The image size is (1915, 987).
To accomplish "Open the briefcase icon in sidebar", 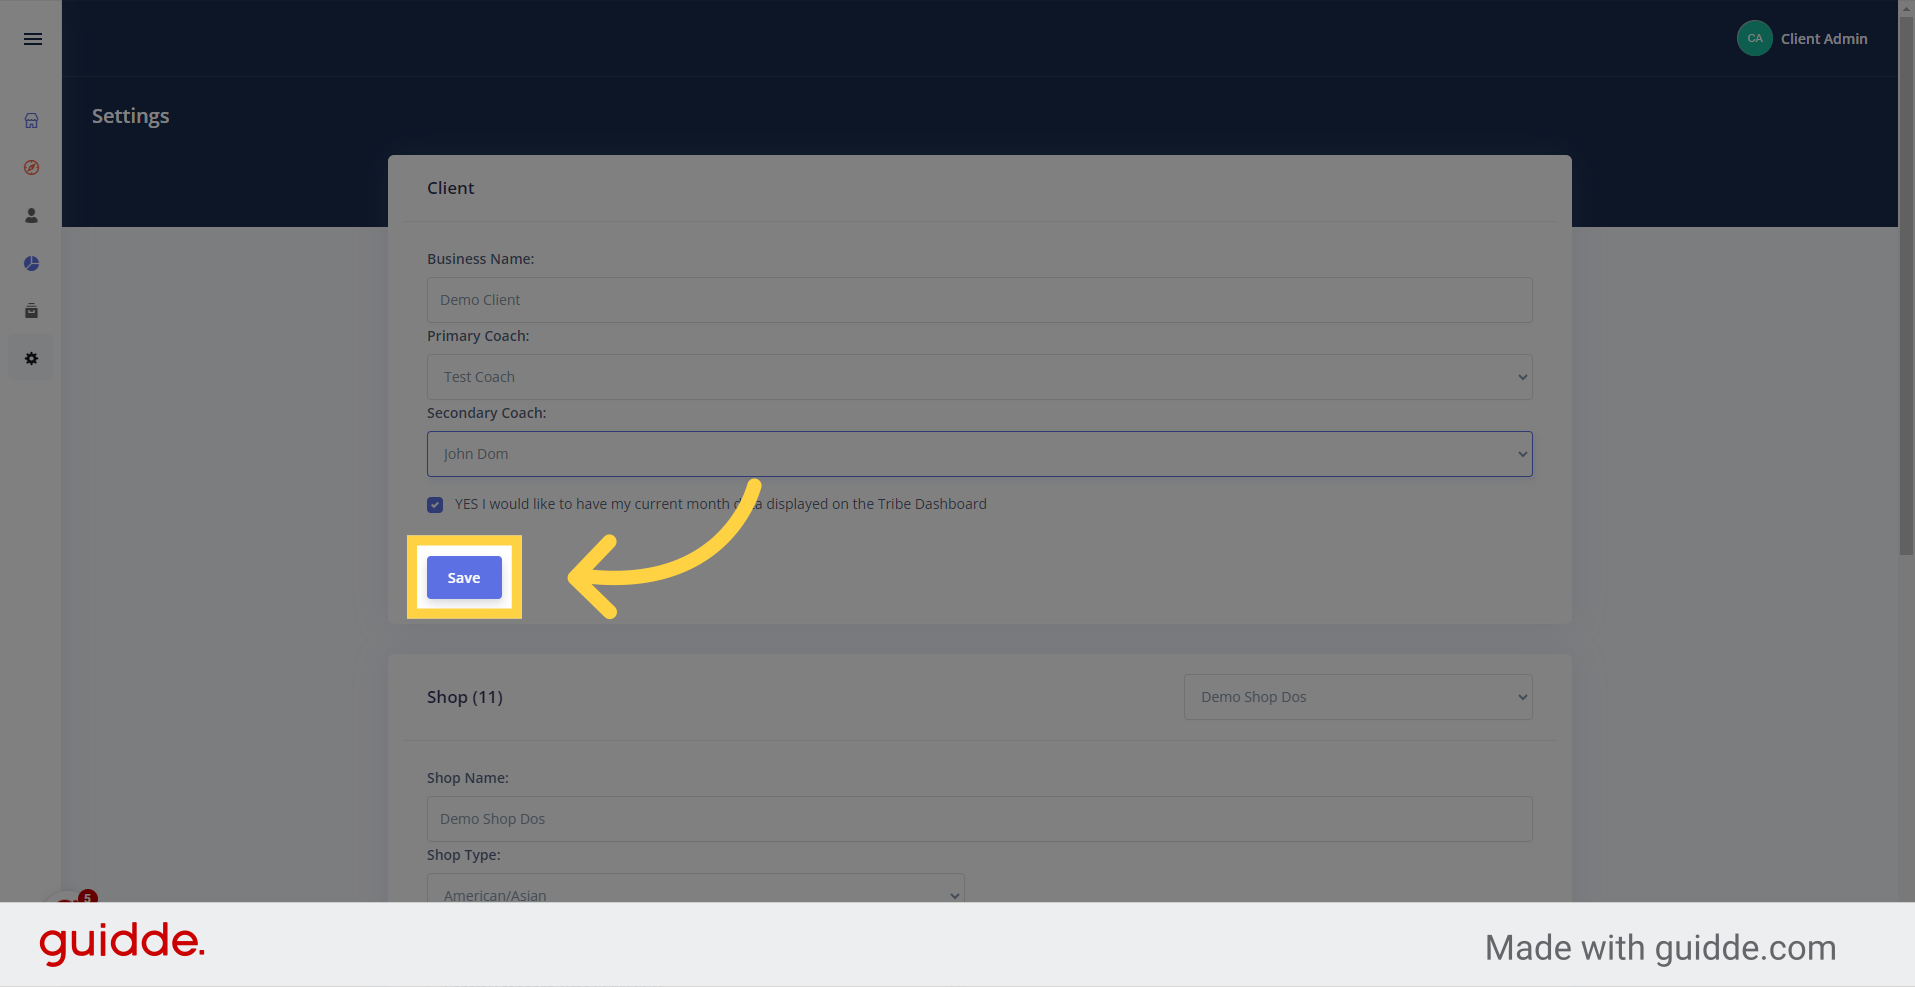I will (x=32, y=311).
